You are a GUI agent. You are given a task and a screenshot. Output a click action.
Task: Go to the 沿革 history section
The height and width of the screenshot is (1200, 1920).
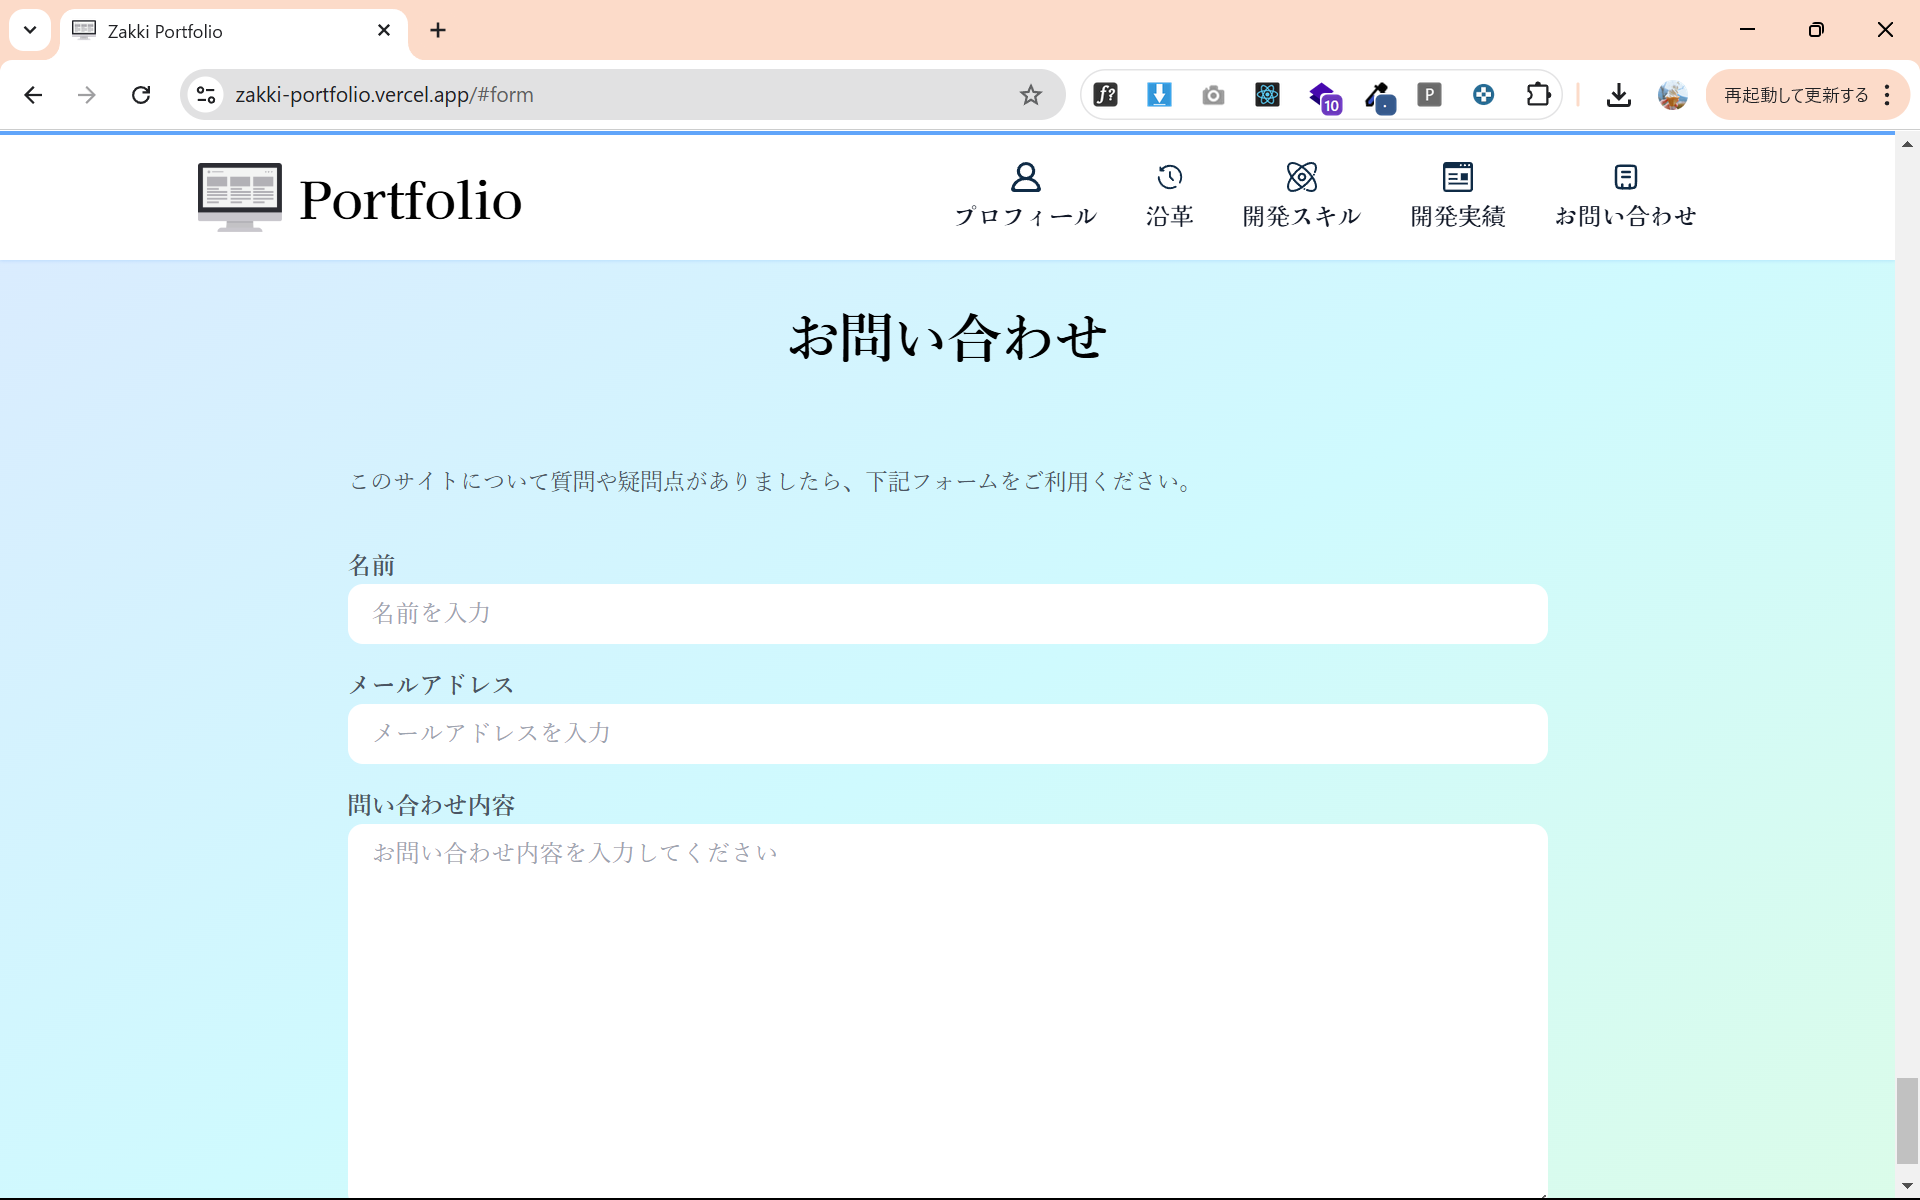(1169, 196)
